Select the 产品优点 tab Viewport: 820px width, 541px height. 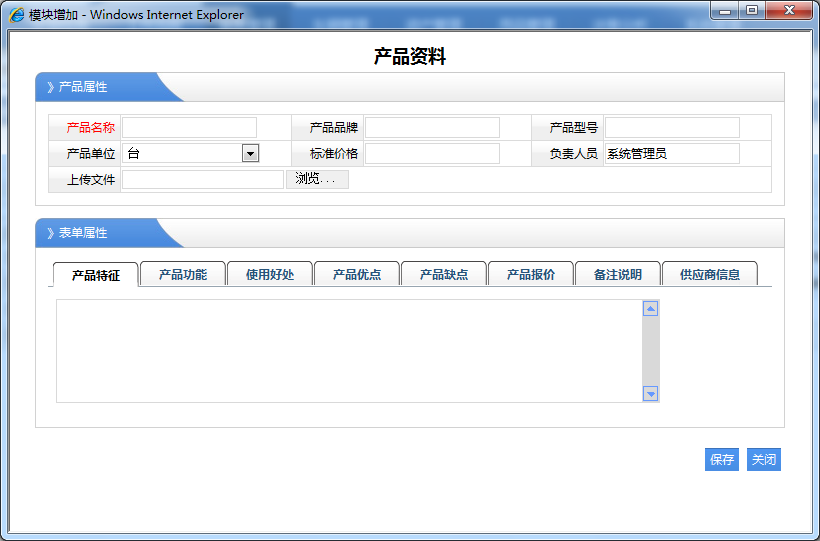coord(357,274)
